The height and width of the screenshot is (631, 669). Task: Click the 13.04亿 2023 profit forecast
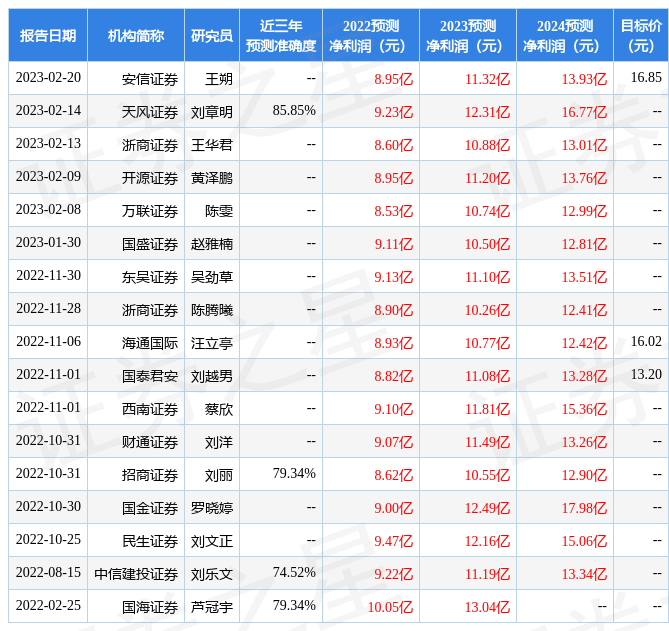coord(487,606)
